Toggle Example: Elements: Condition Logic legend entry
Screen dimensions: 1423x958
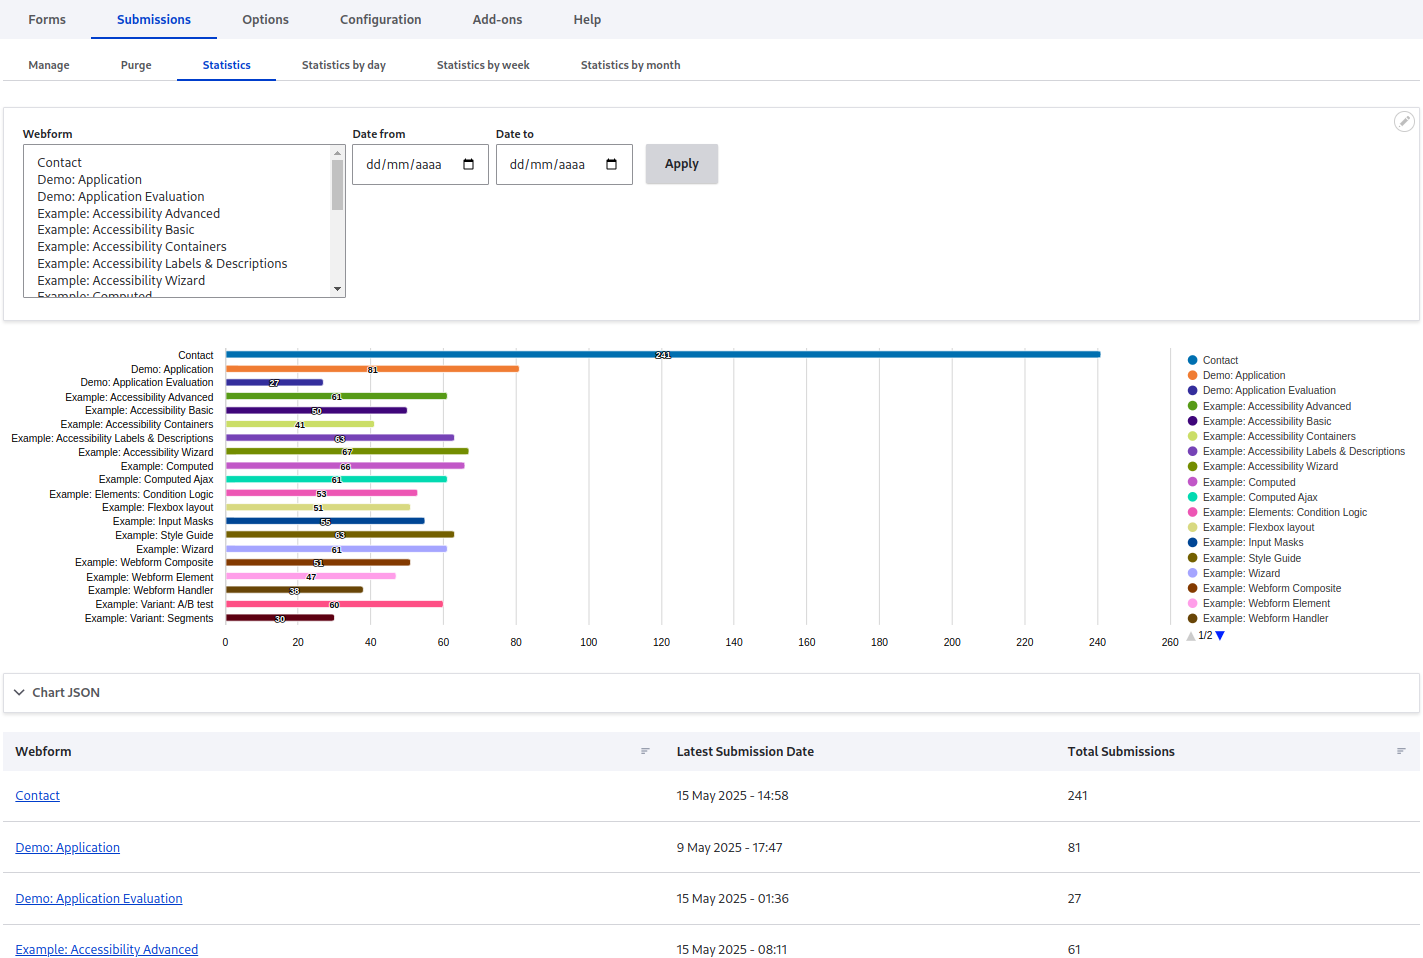(x=1277, y=512)
